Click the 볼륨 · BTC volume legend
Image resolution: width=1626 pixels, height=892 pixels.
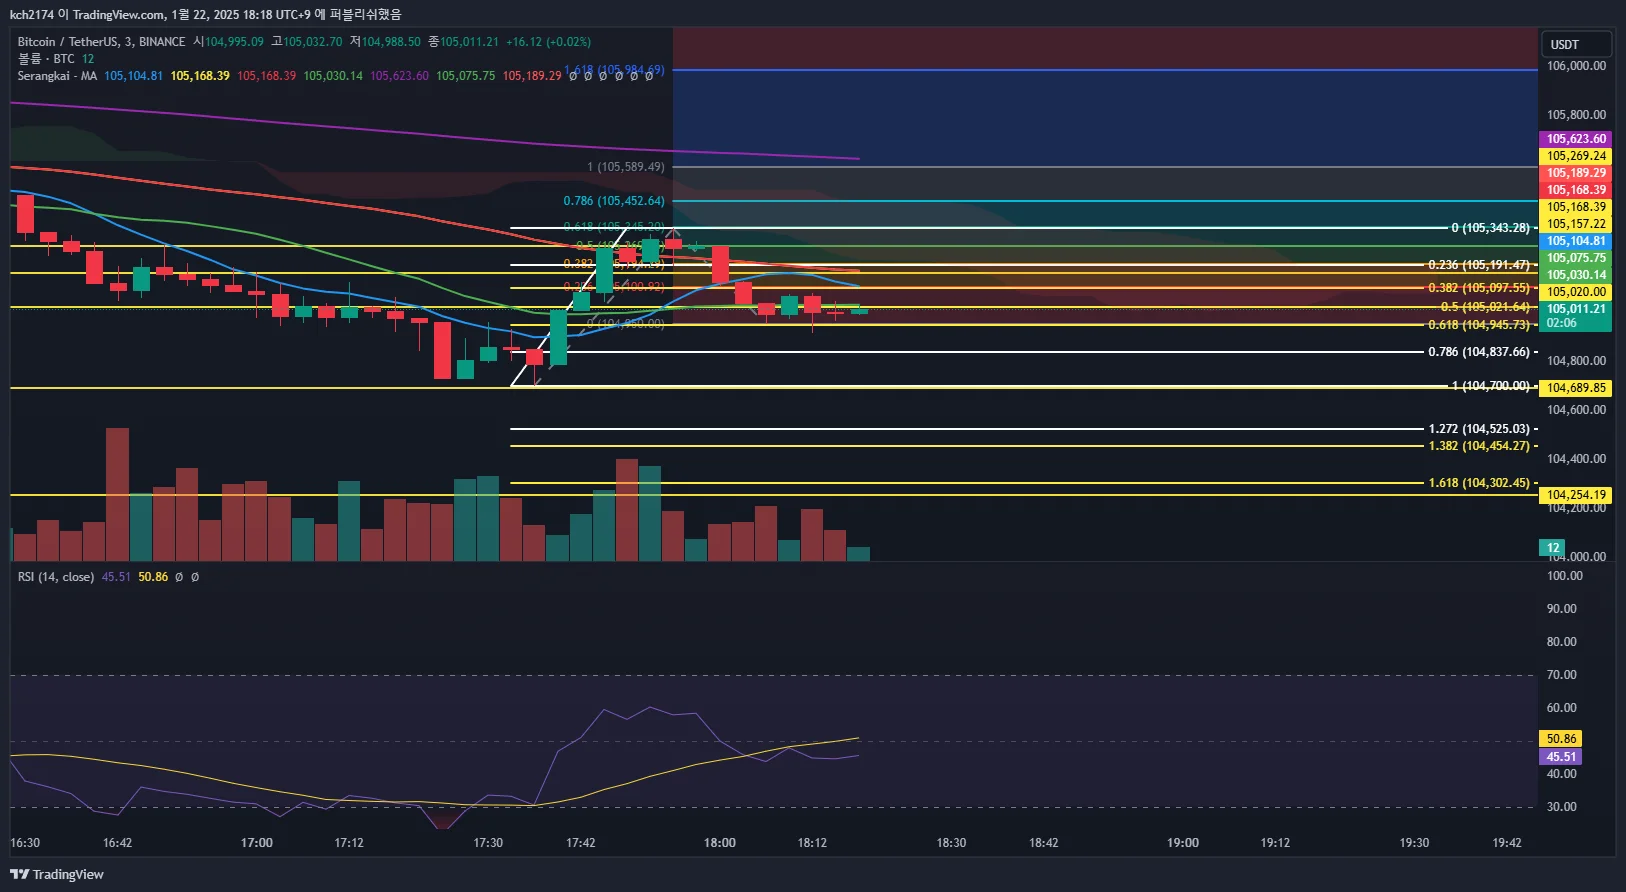click(55, 59)
